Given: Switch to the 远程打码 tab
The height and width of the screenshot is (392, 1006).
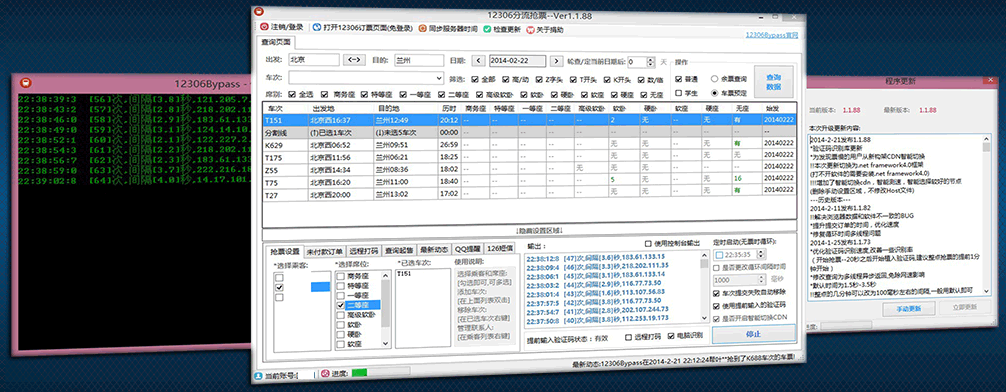Looking at the screenshot, I should pos(364,250).
